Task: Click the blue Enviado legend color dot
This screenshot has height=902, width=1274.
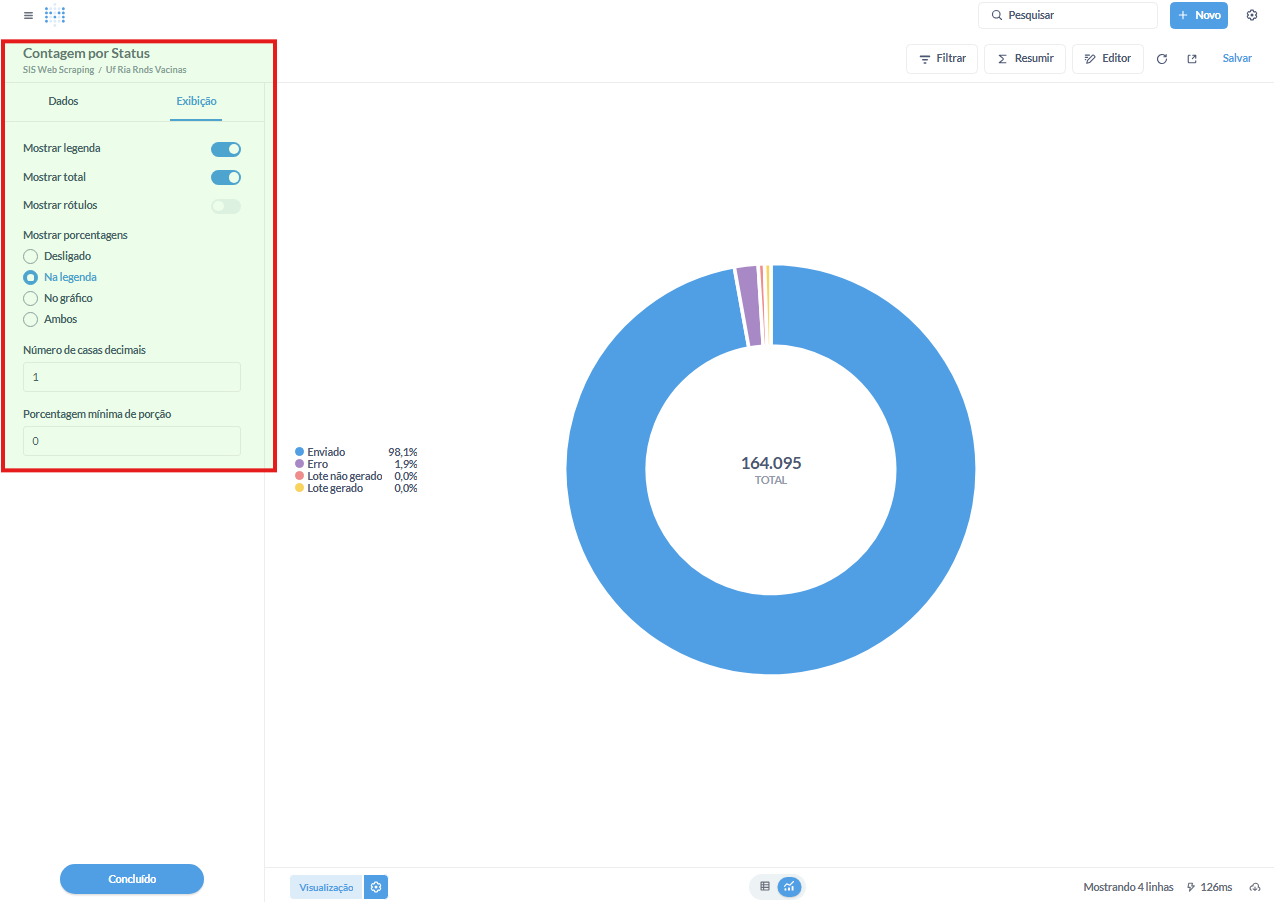Action: pos(300,452)
